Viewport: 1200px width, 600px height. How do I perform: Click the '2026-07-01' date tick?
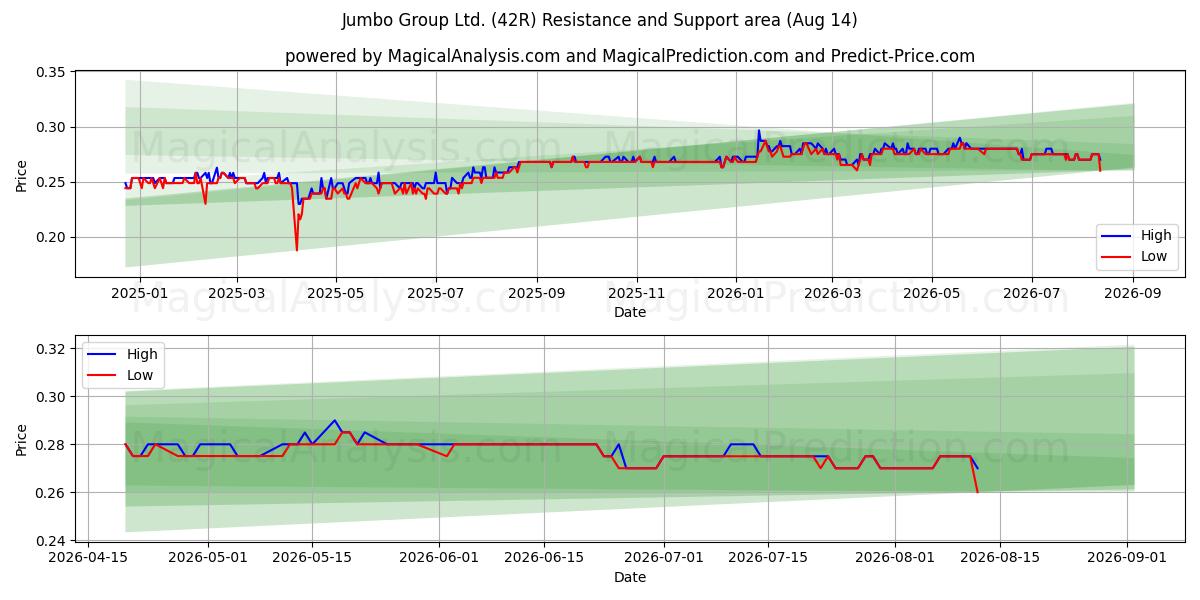[663, 558]
